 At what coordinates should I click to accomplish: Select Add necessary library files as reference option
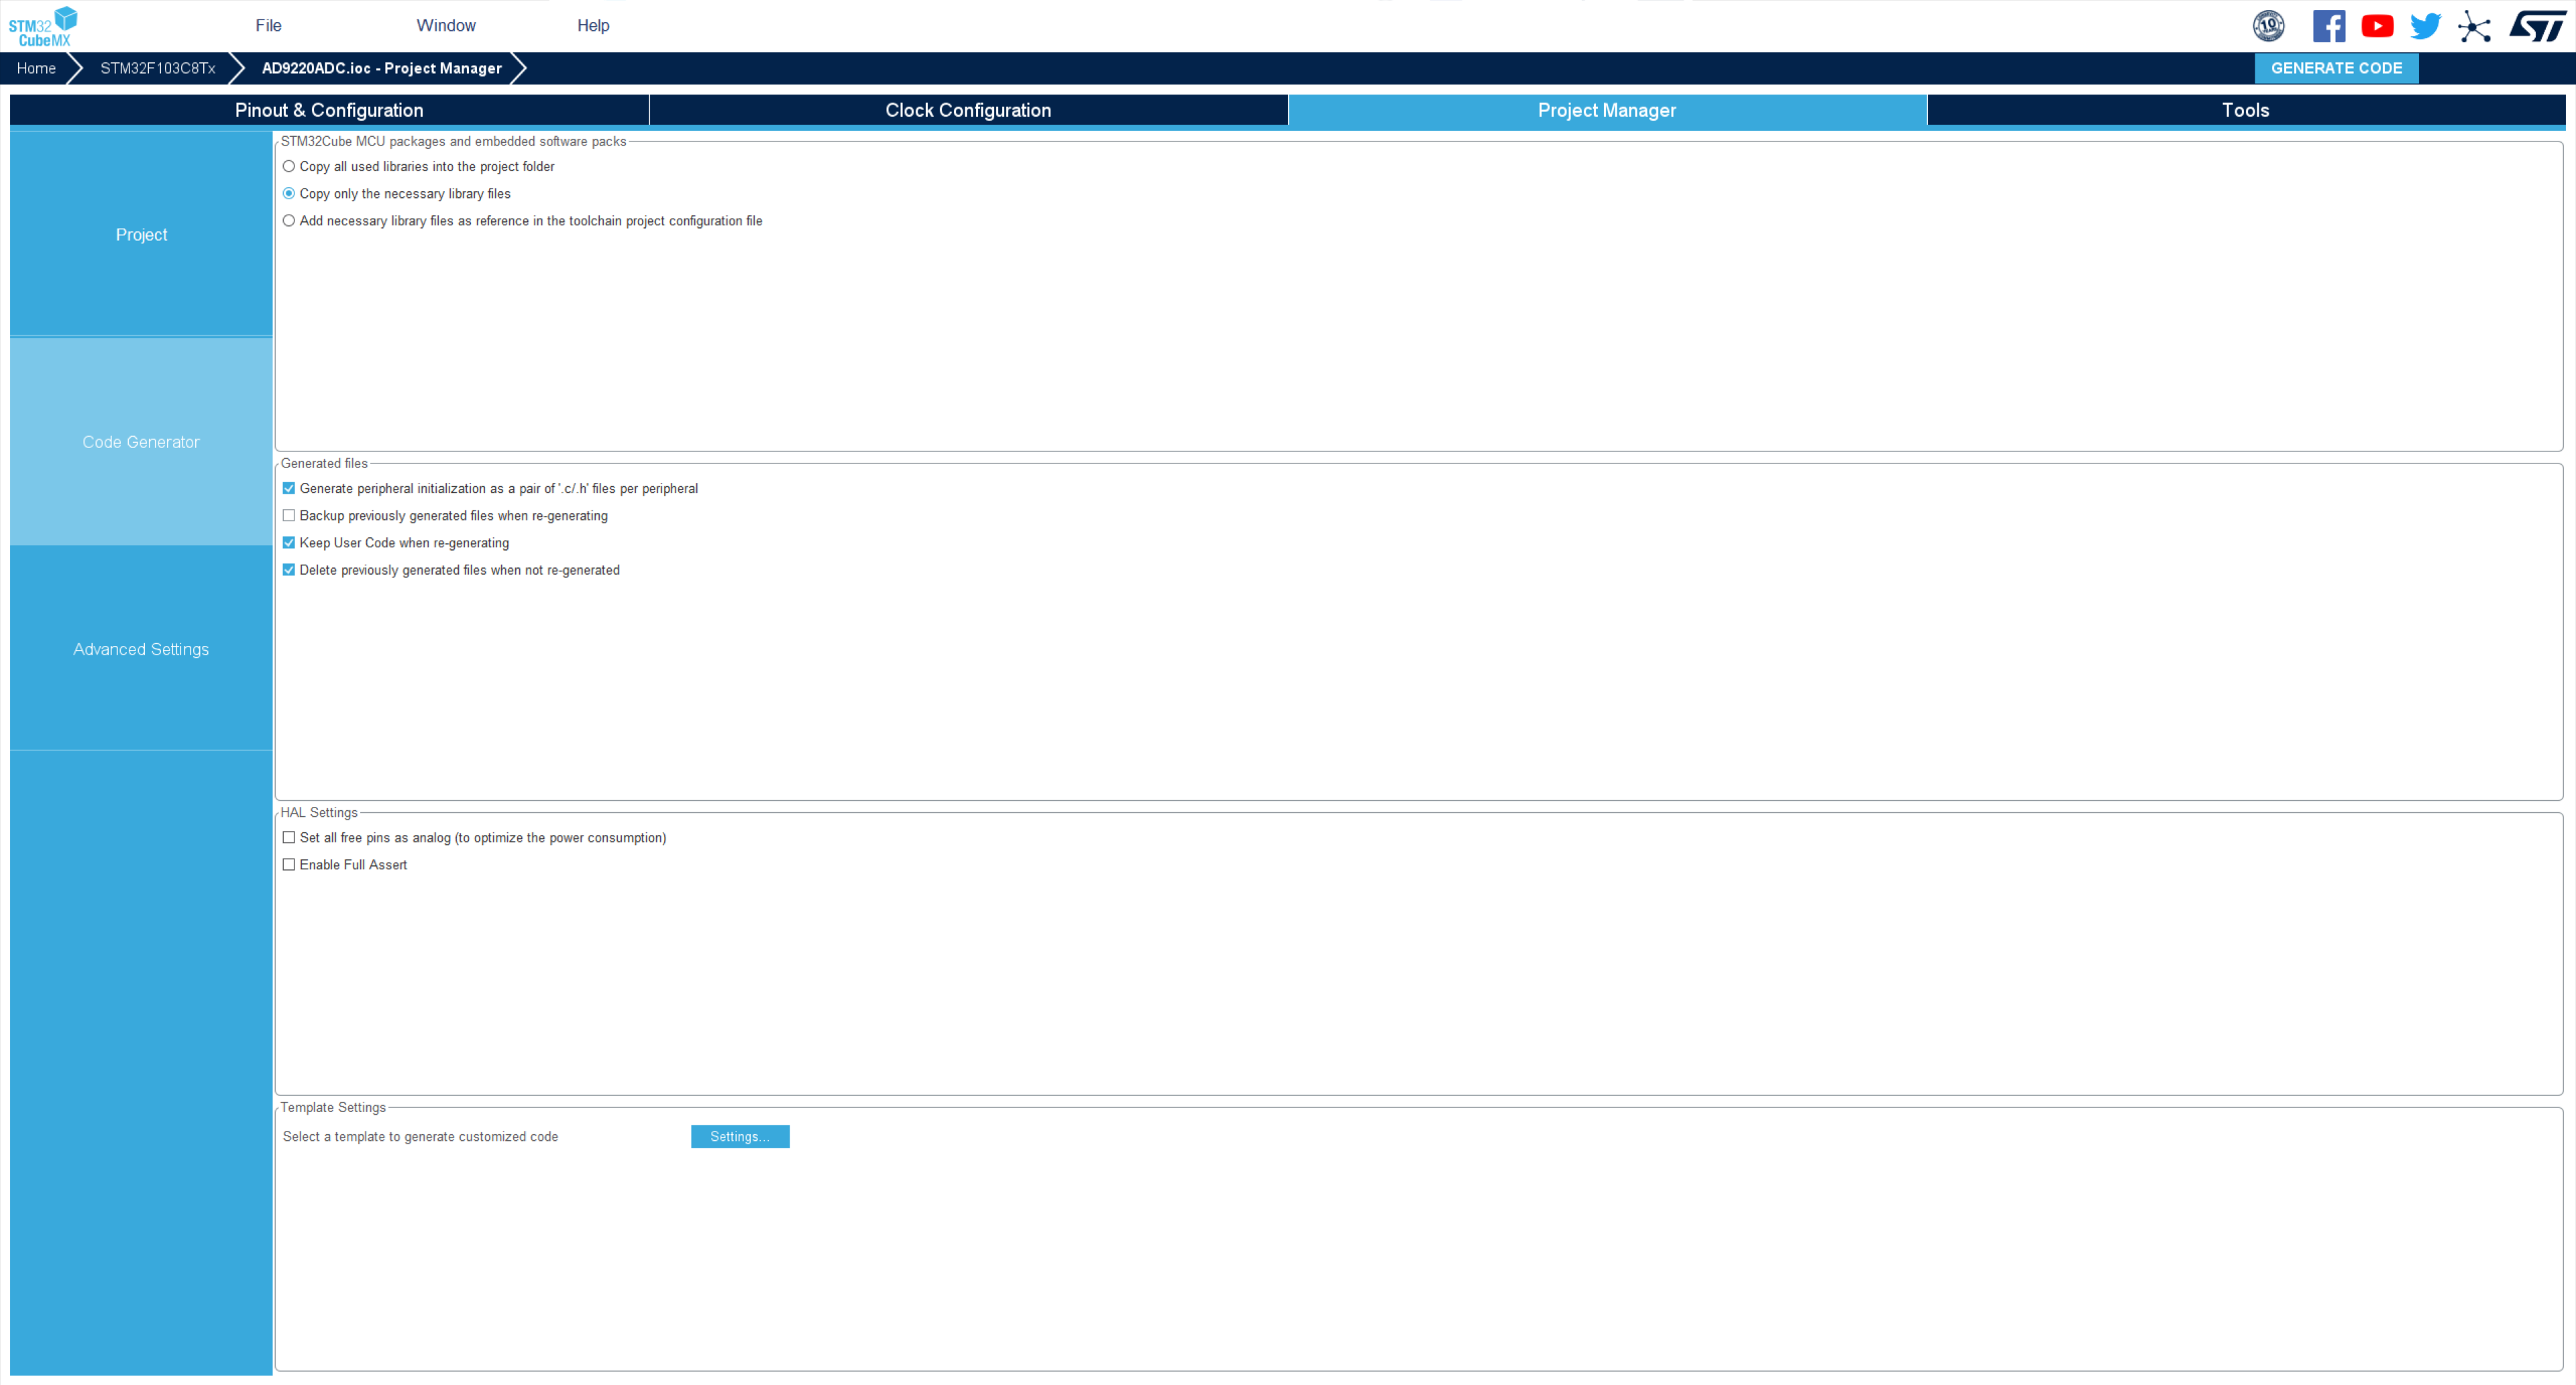tap(289, 221)
